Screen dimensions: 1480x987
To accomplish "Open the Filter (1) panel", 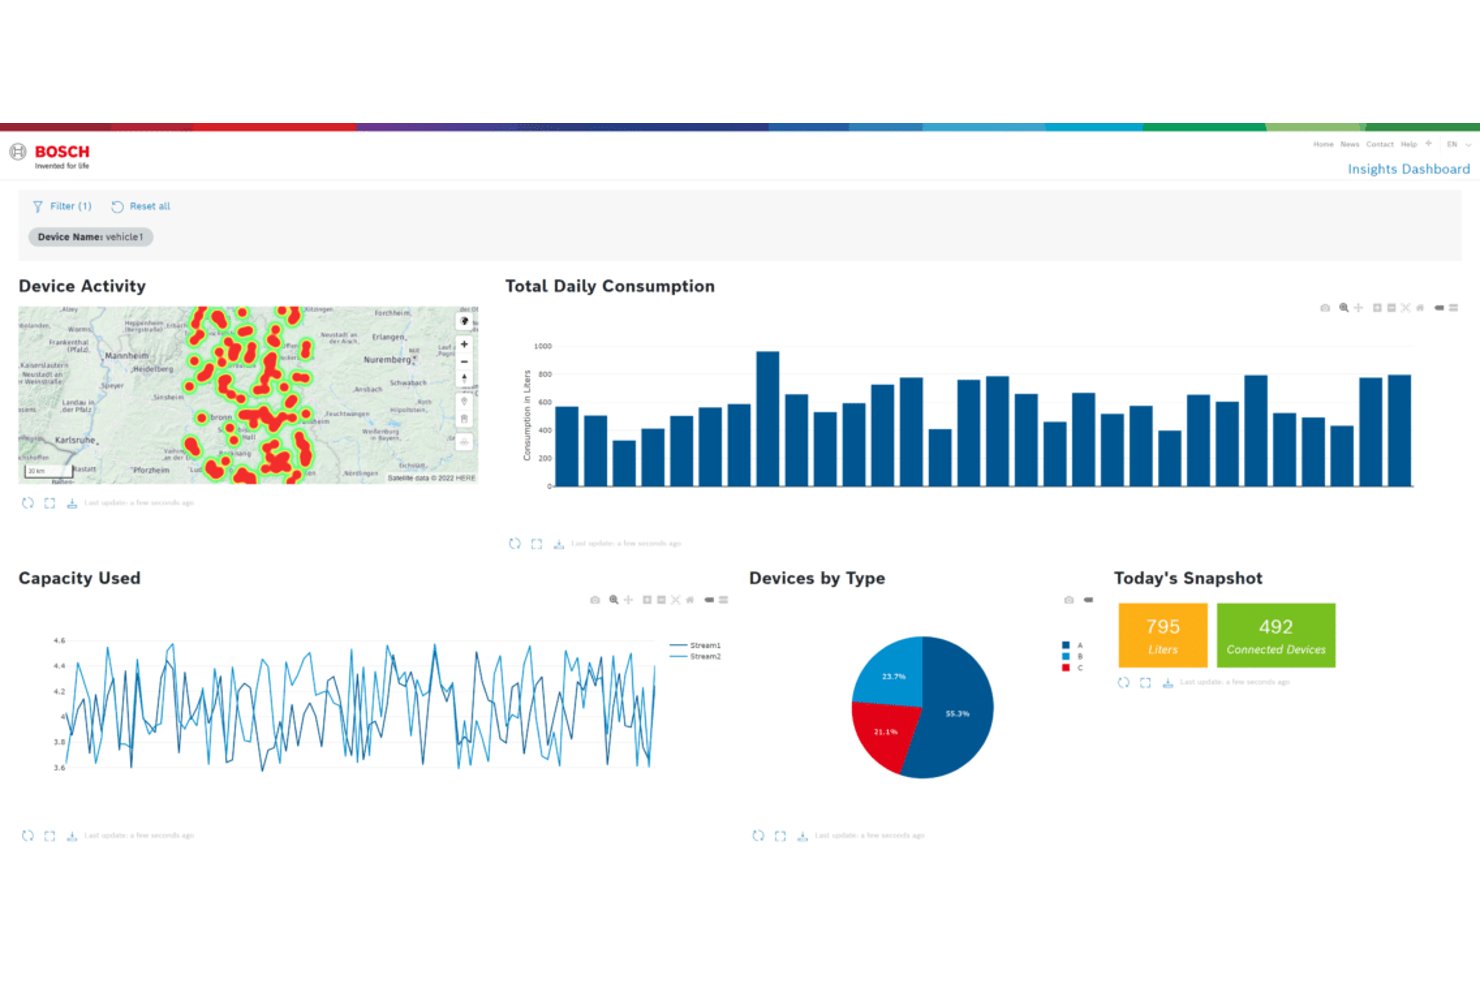I will coord(62,206).
